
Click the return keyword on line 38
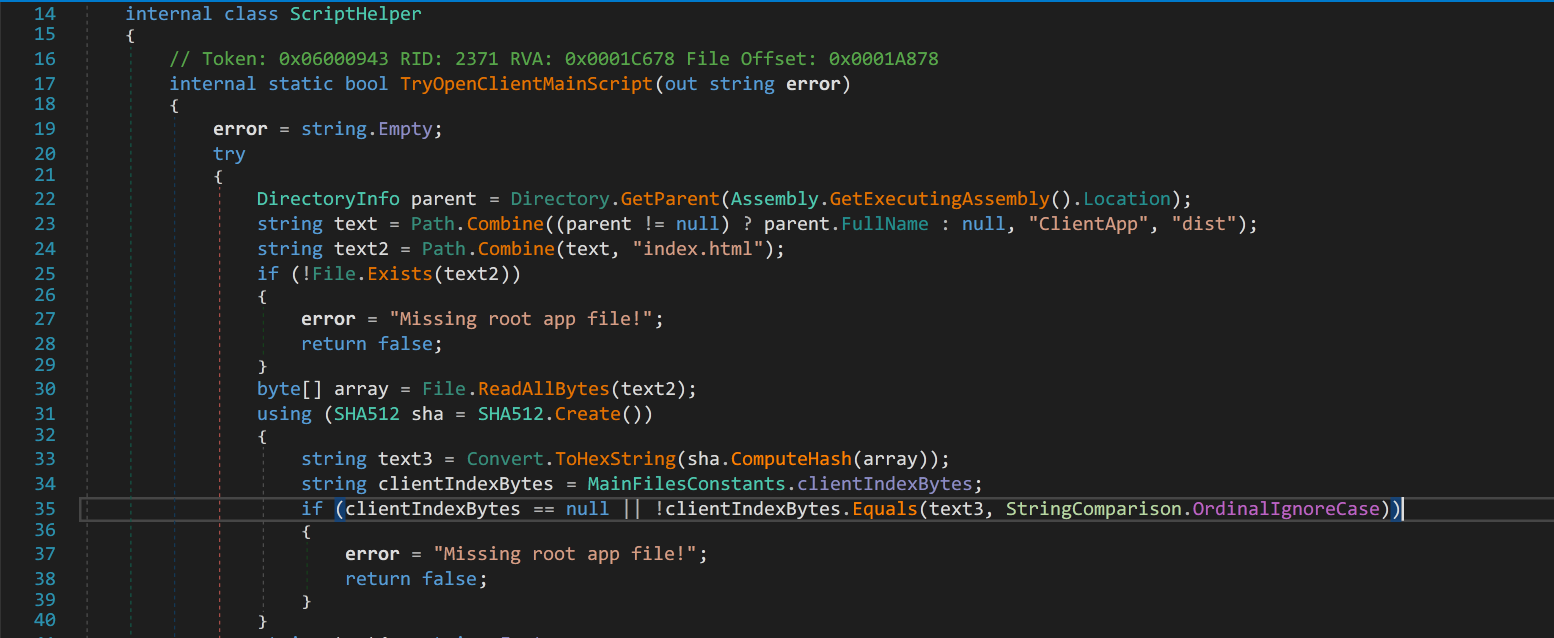pyautogui.click(x=377, y=579)
